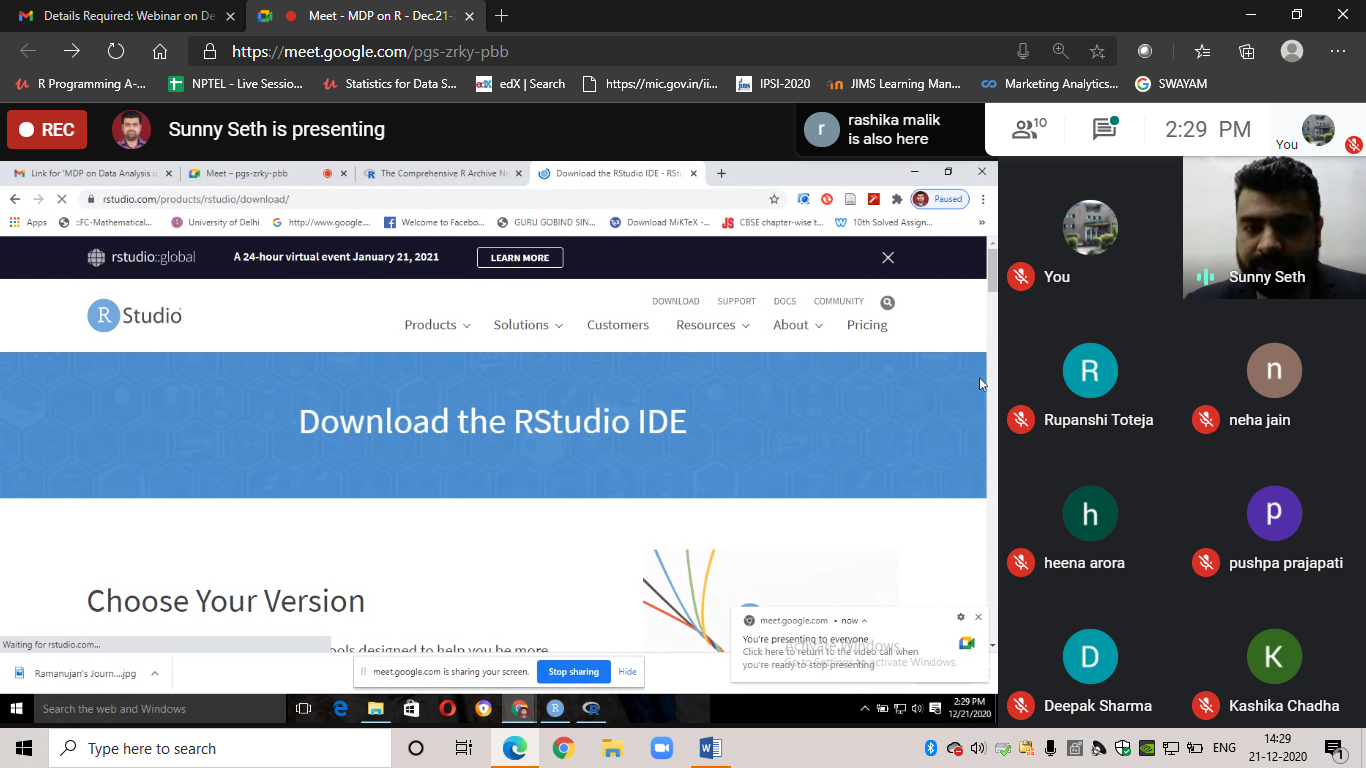Screen dimensions: 1366x768
Task: Click search icon on RStudio website
Action: [x=887, y=302]
